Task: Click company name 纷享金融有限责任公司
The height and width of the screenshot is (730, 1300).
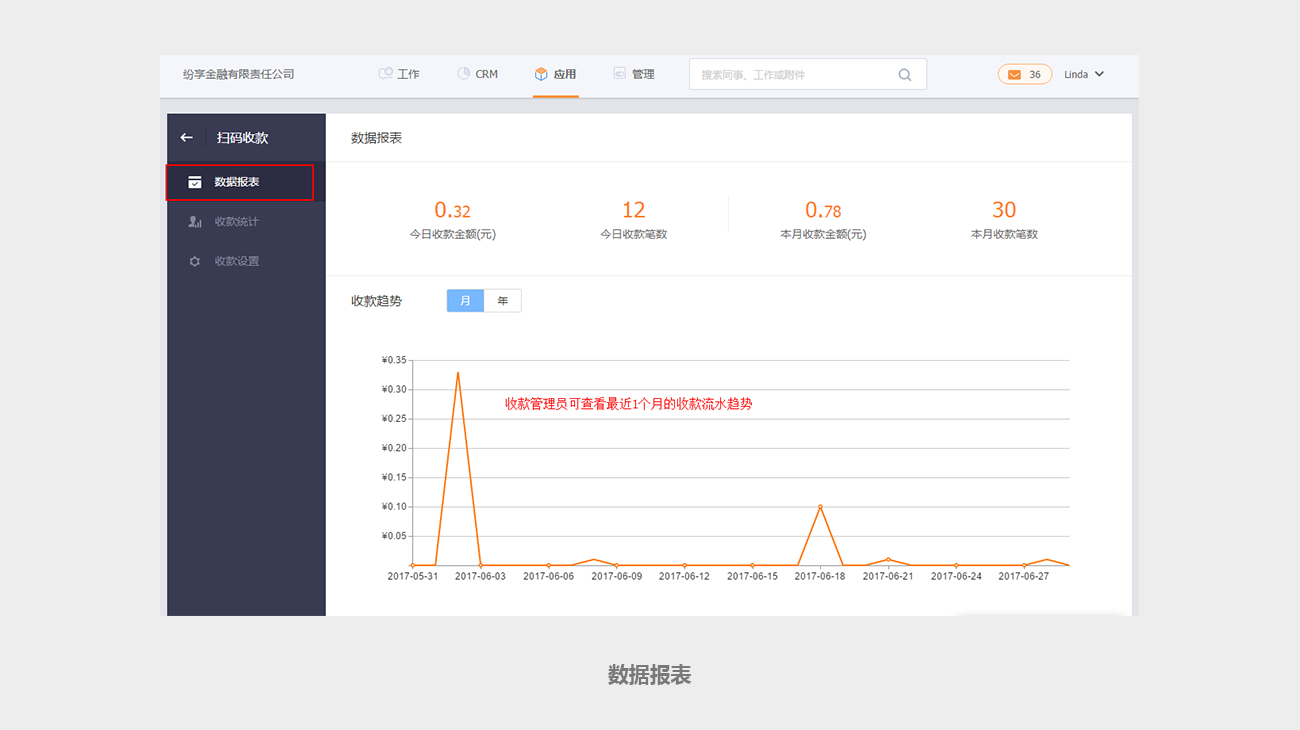Action: 239,75
